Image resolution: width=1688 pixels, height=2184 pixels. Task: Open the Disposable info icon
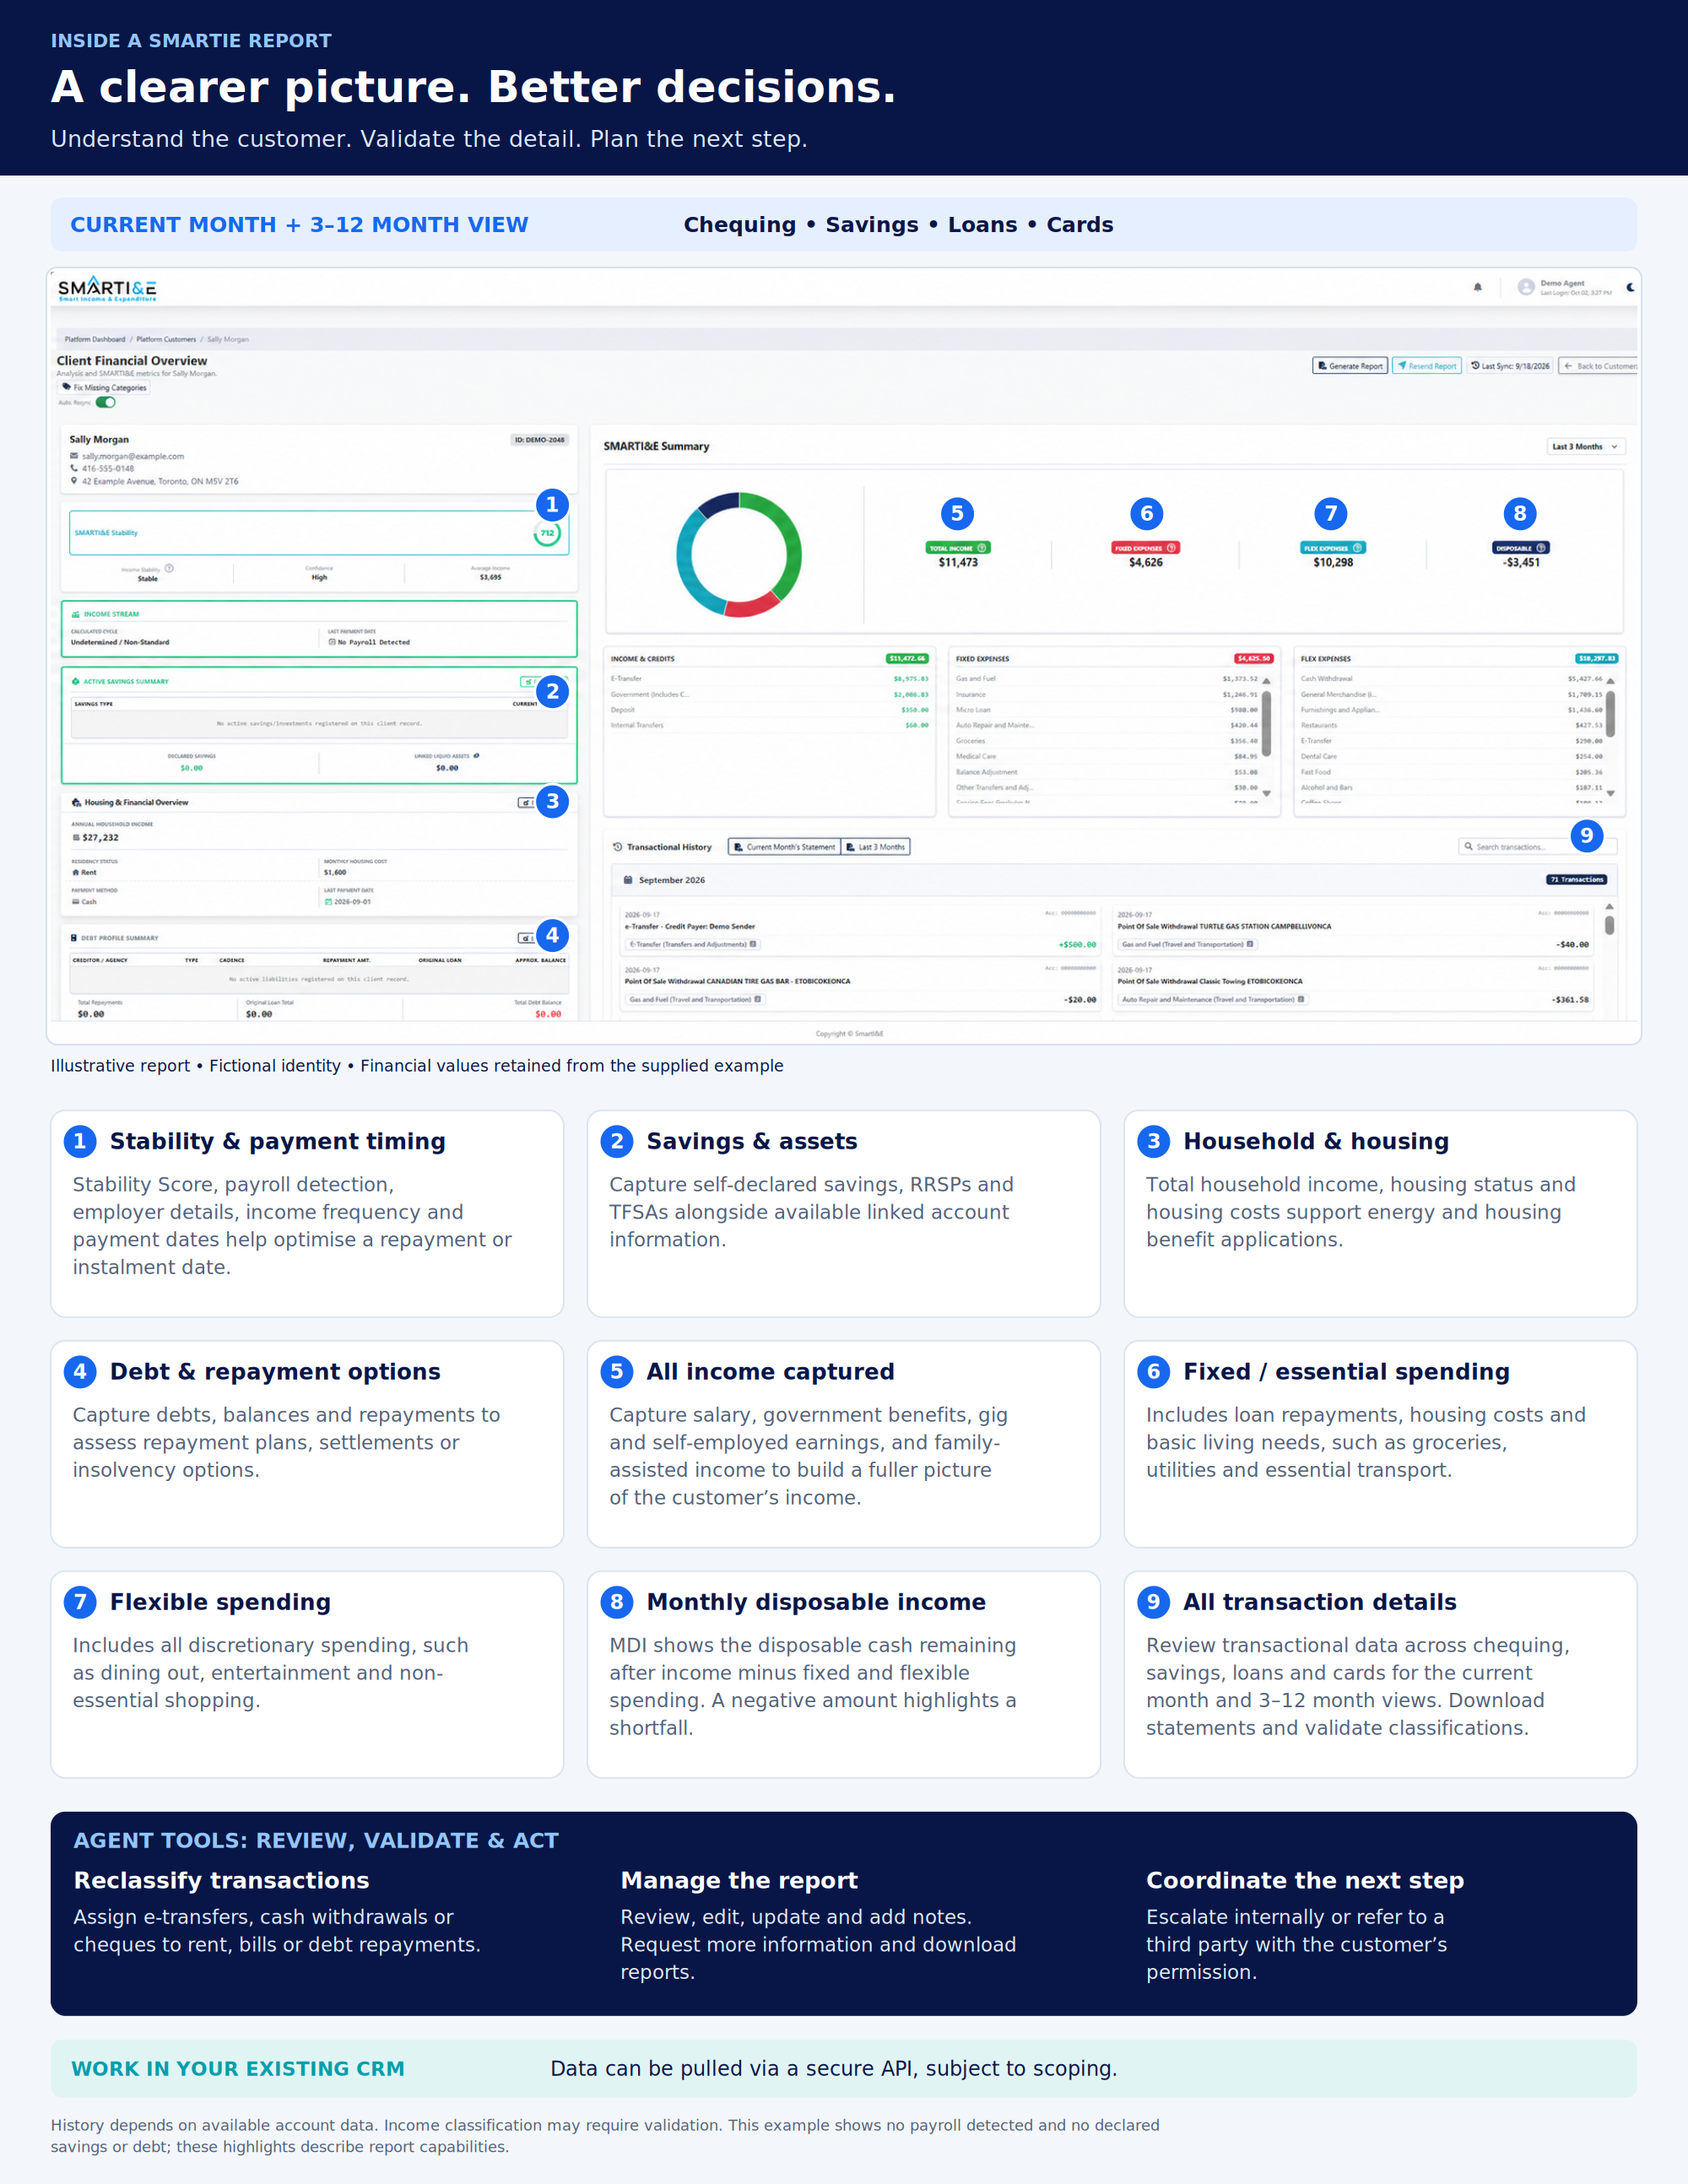click(1541, 548)
